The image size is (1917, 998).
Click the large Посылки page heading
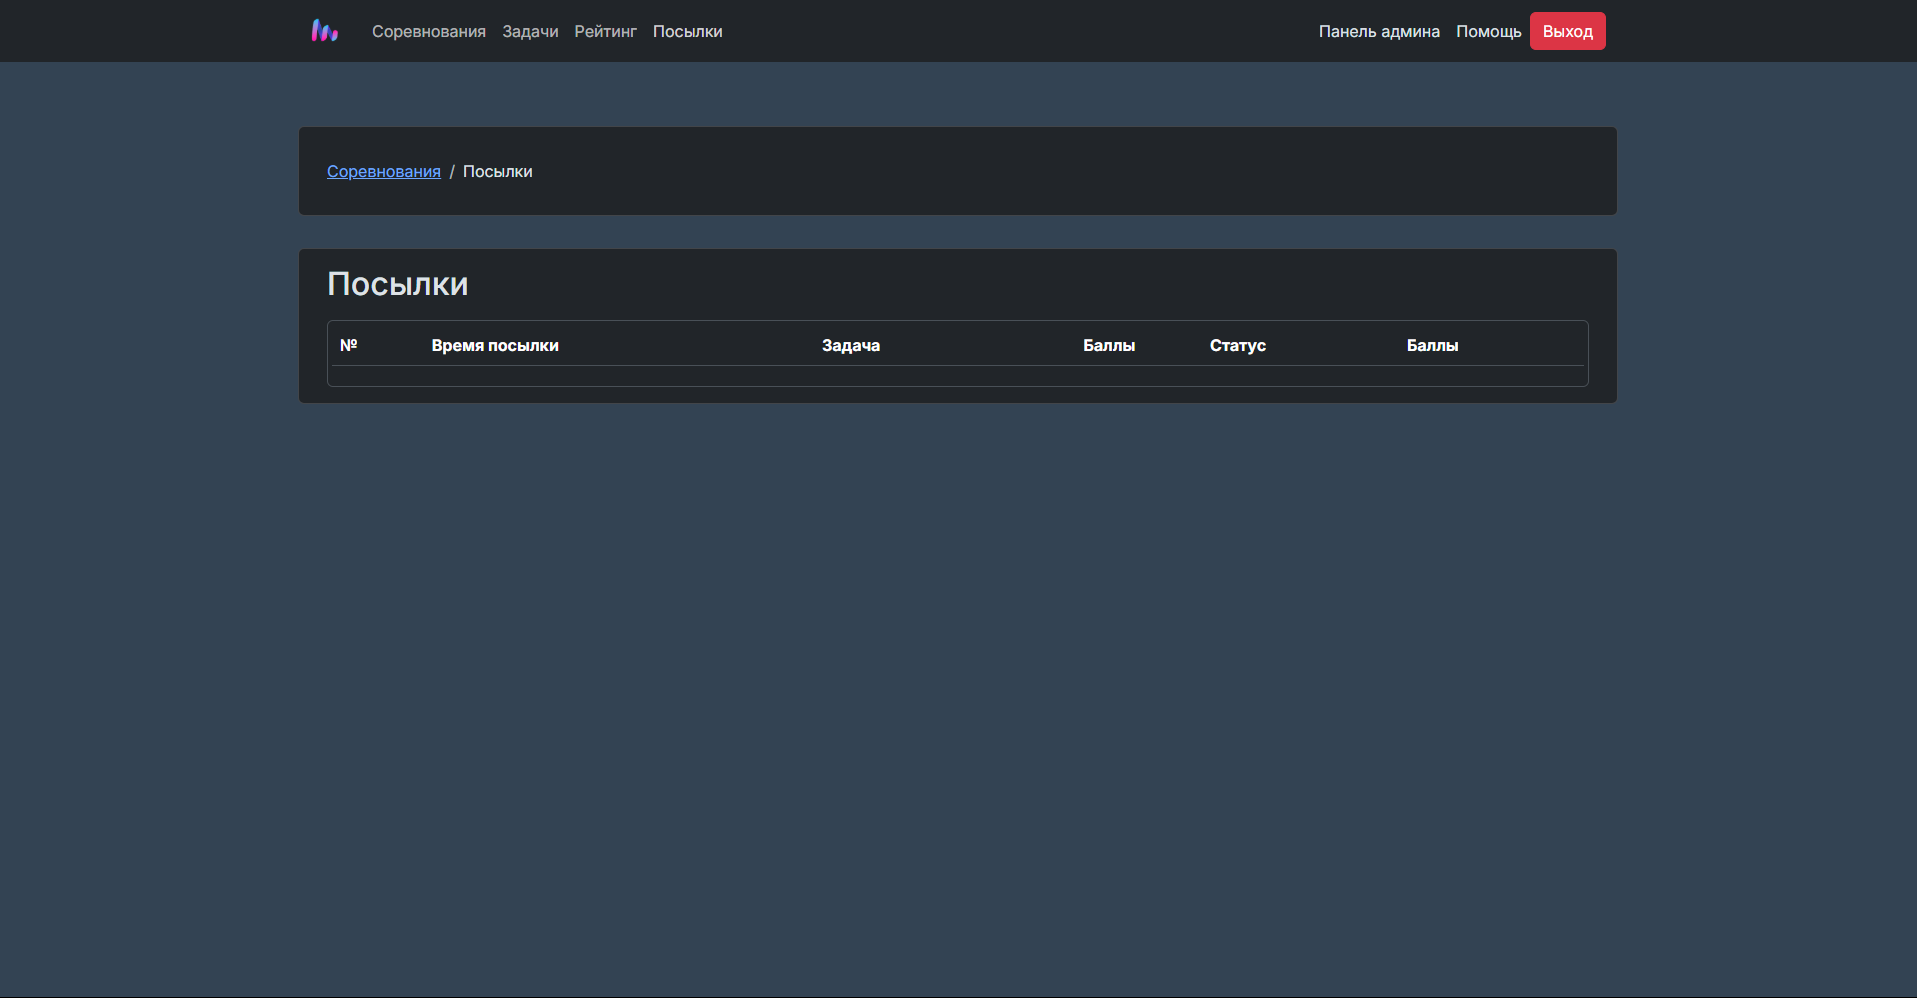pyautogui.click(x=397, y=284)
